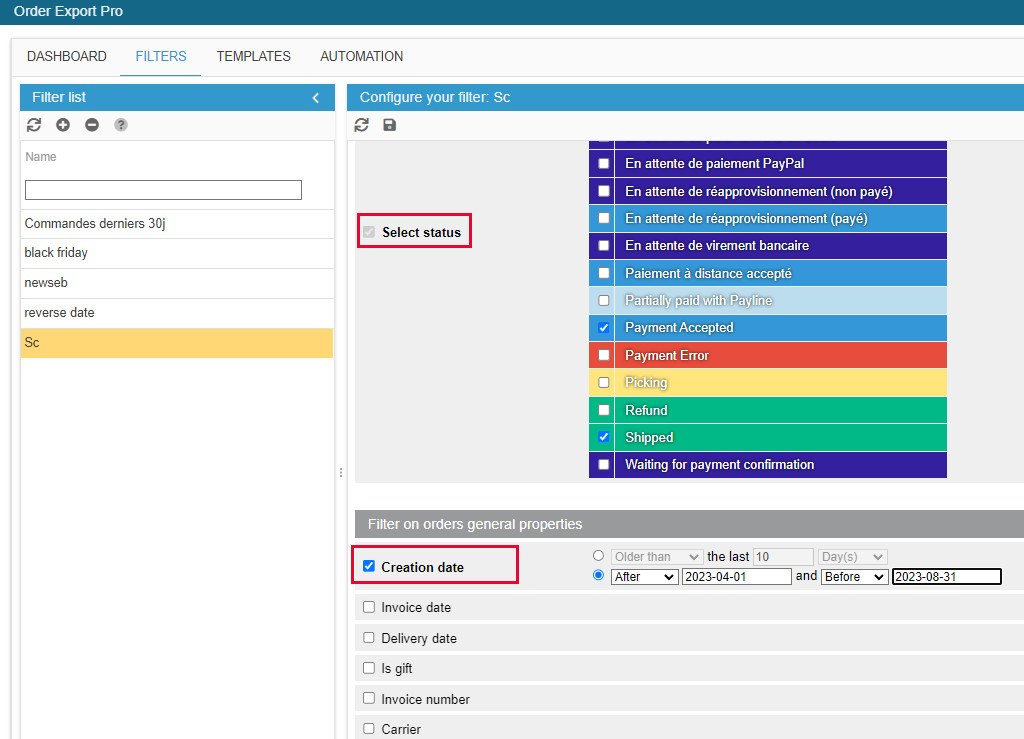1024x739 pixels.
Task: Add a new filter with plus icon
Action: point(63,125)
